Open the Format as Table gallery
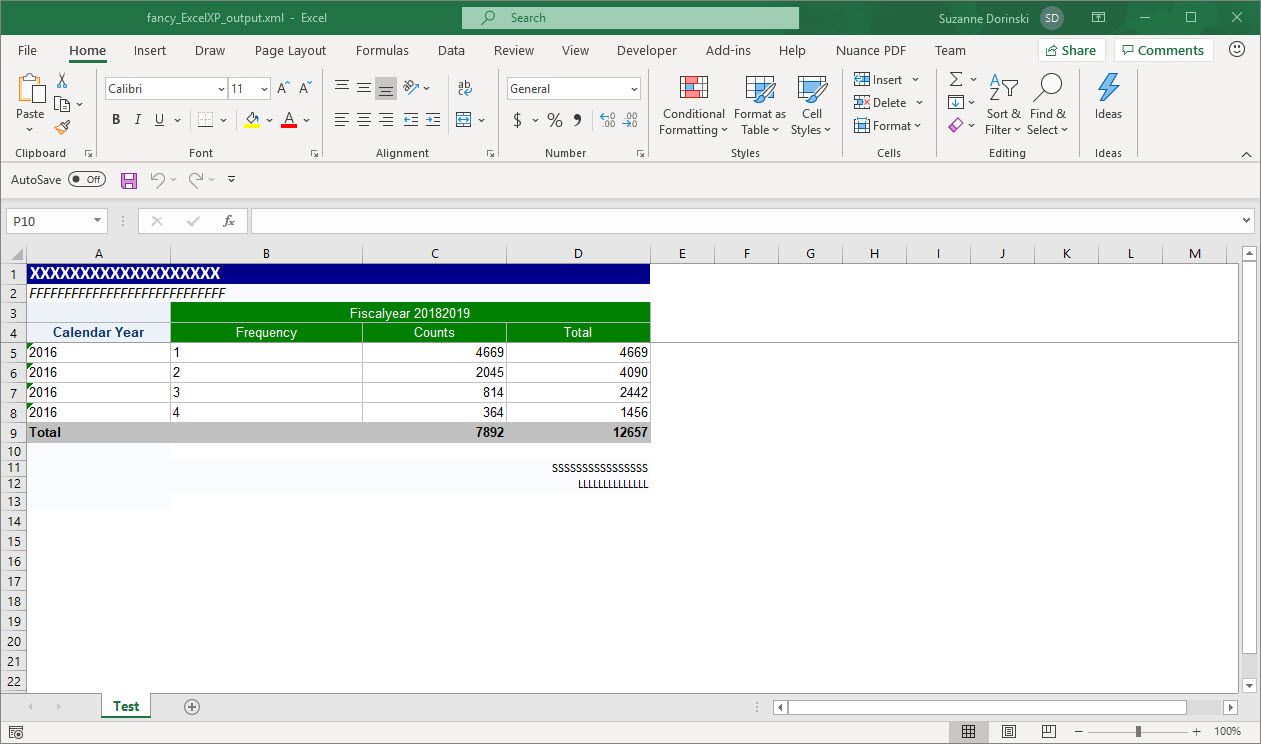 (759, 105)
